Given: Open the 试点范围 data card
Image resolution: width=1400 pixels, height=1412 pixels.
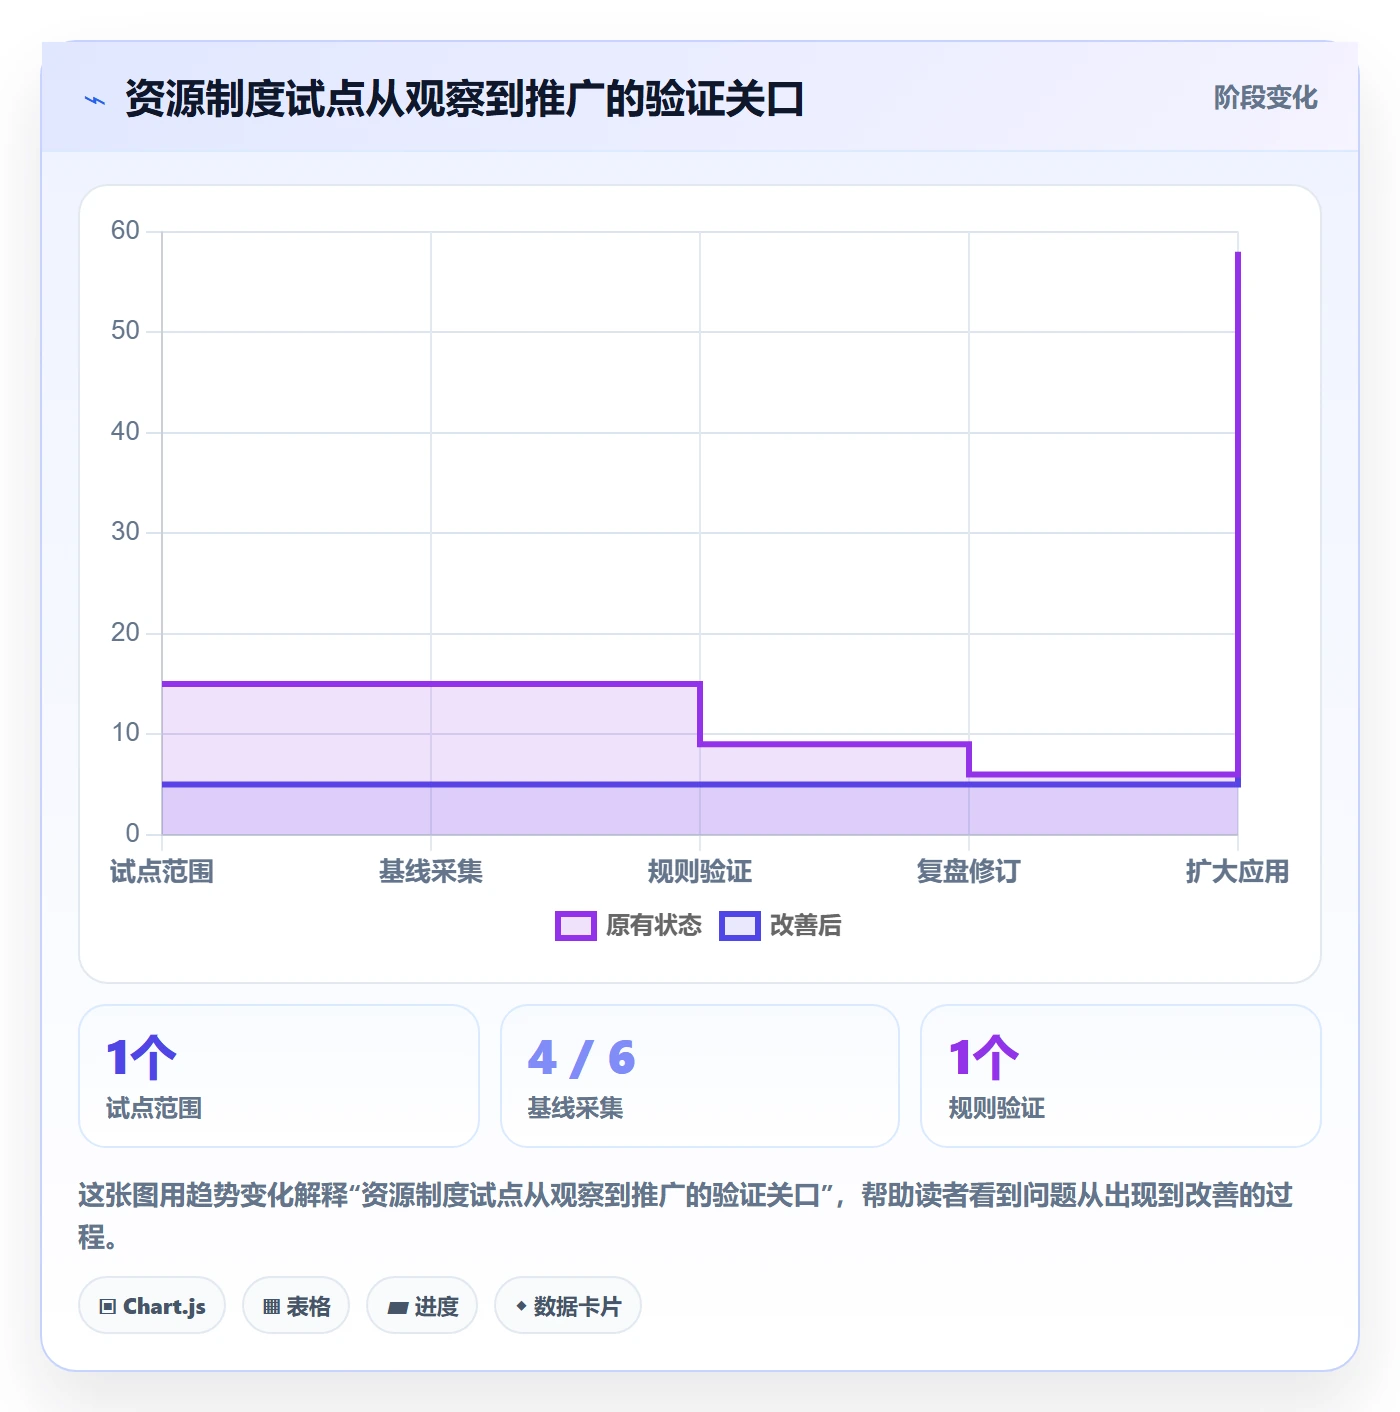Looking at the screenshot, I should tap(279, 1076).
